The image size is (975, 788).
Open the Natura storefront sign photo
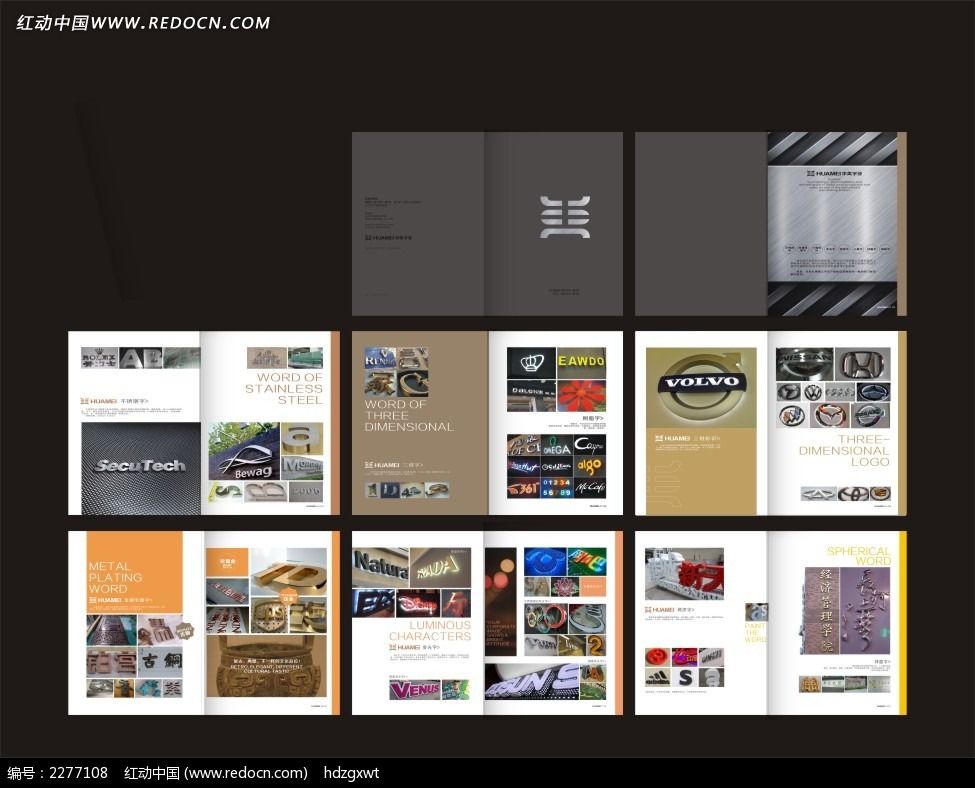click(381, 567)
